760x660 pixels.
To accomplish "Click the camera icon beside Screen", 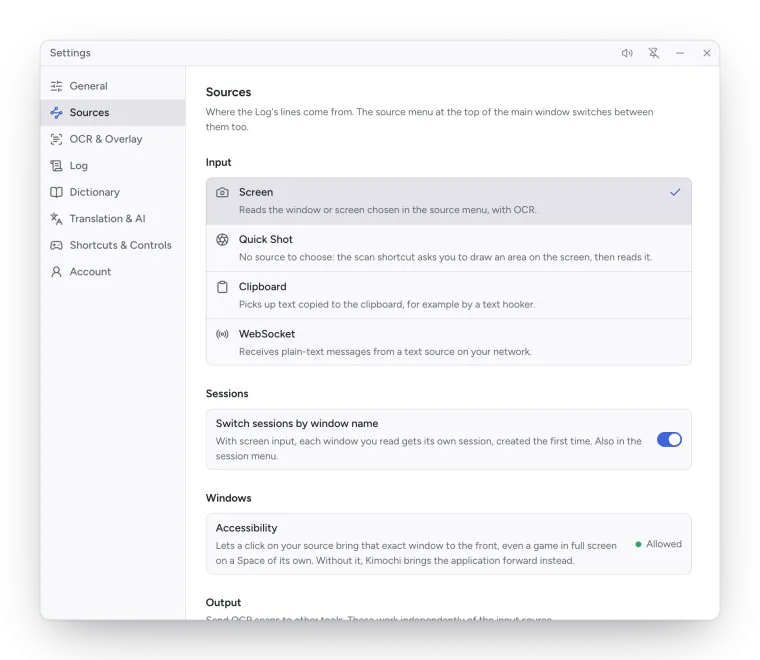I will 222,192.
